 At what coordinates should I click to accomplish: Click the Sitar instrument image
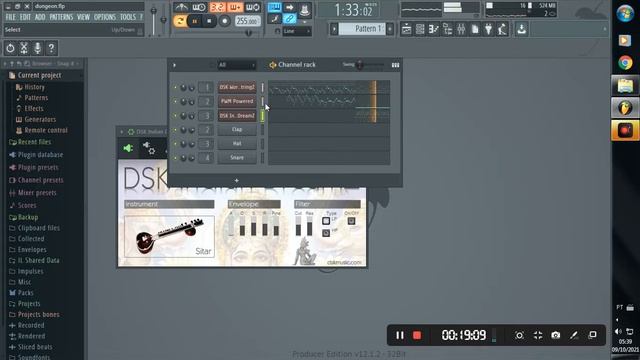tap(169, 237)
